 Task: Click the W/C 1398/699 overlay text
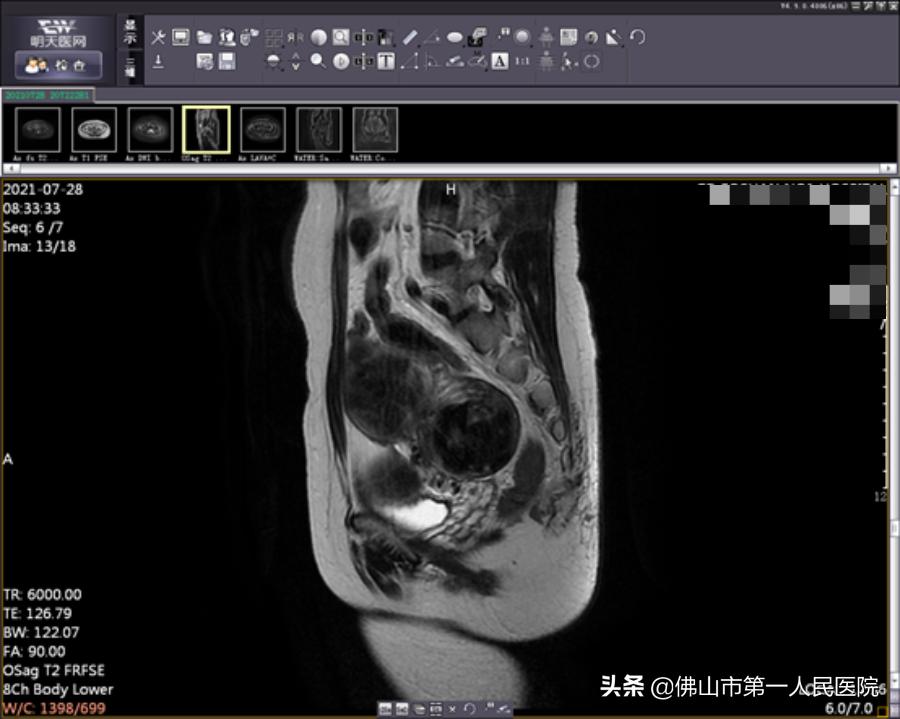pyautogui.click(x=54, y=708)
